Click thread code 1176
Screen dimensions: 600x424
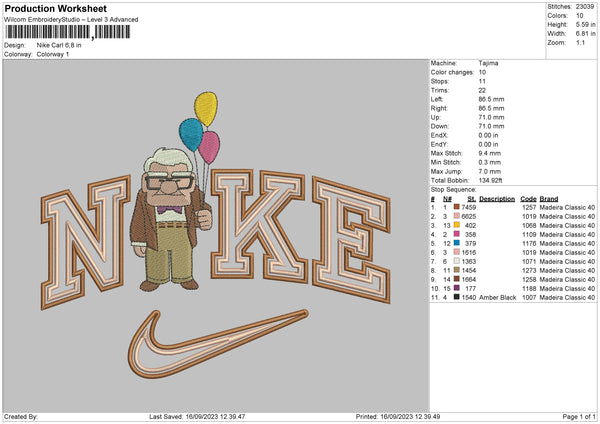pyautogui.click(x=529, y=243)
